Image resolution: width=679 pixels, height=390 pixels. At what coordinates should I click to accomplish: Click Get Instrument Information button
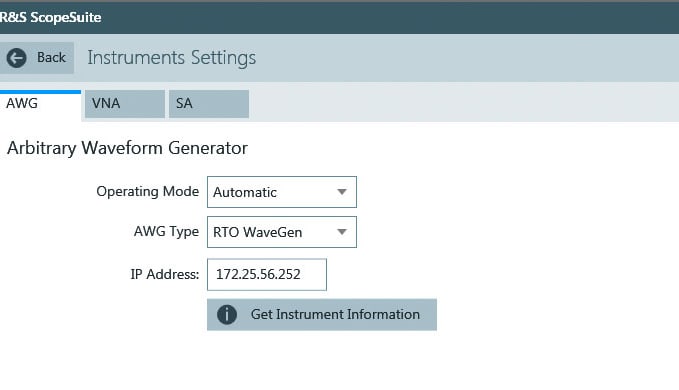click(x=322, y=315)
